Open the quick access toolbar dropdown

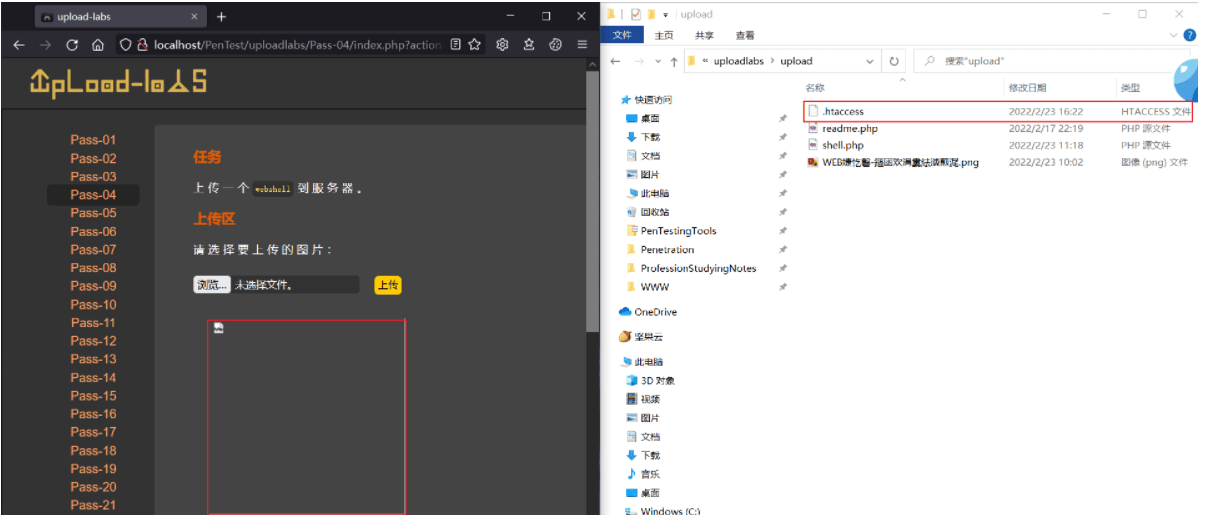click(665, 14)
